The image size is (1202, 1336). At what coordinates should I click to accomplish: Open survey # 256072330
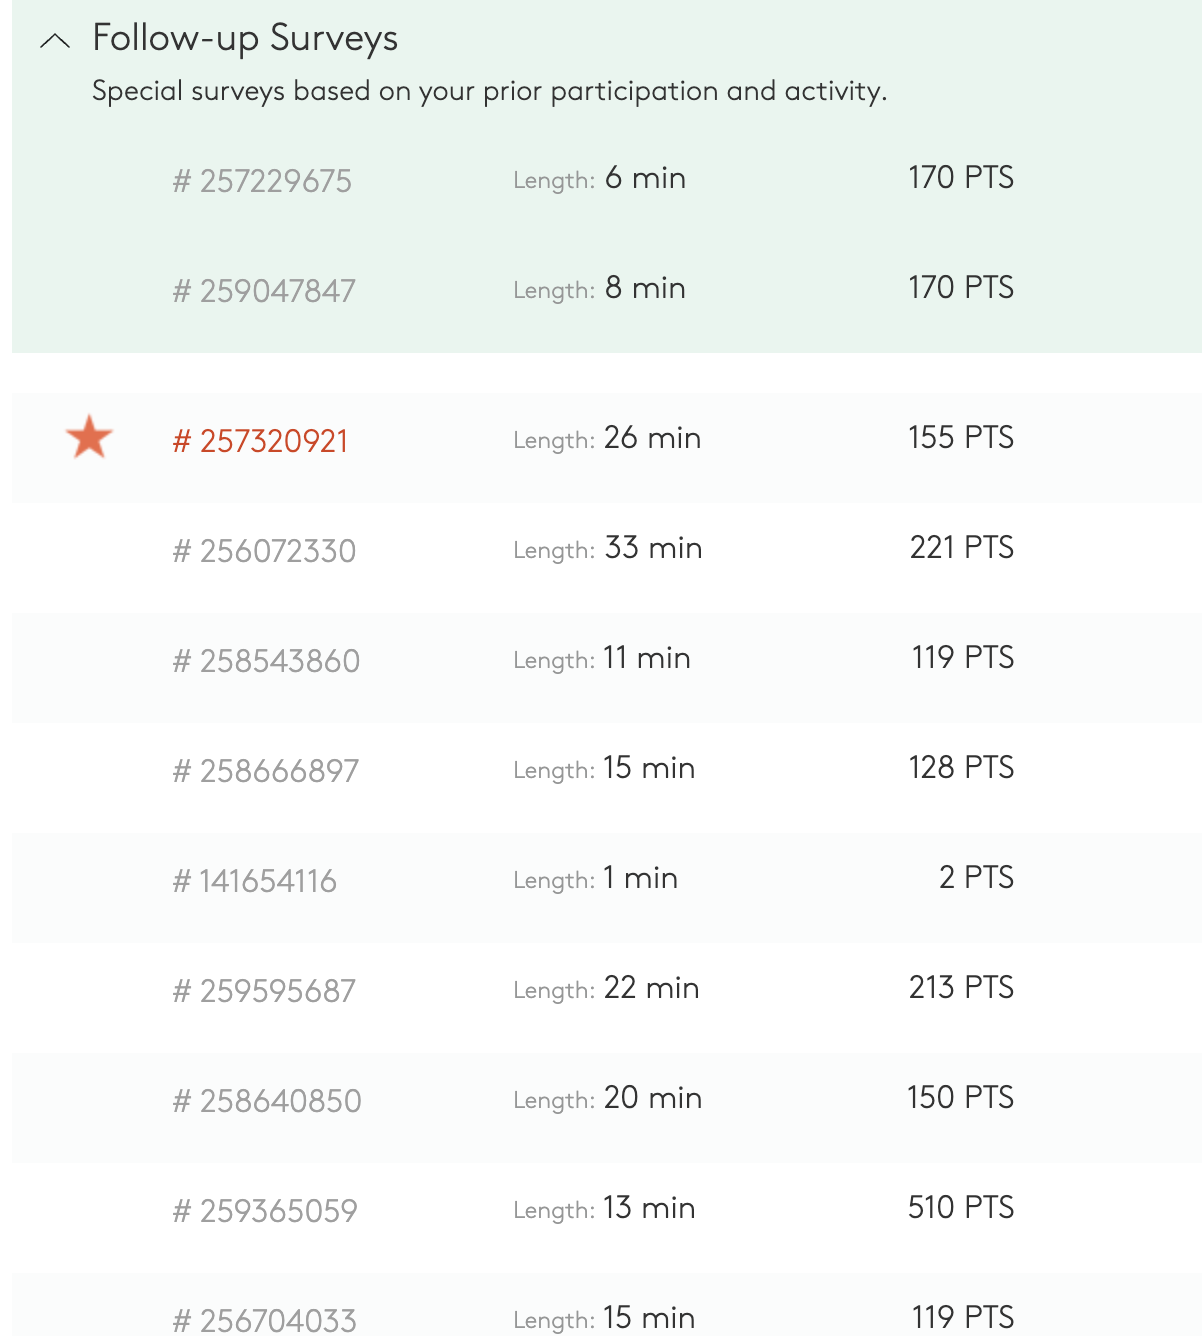tap(264, 551)
